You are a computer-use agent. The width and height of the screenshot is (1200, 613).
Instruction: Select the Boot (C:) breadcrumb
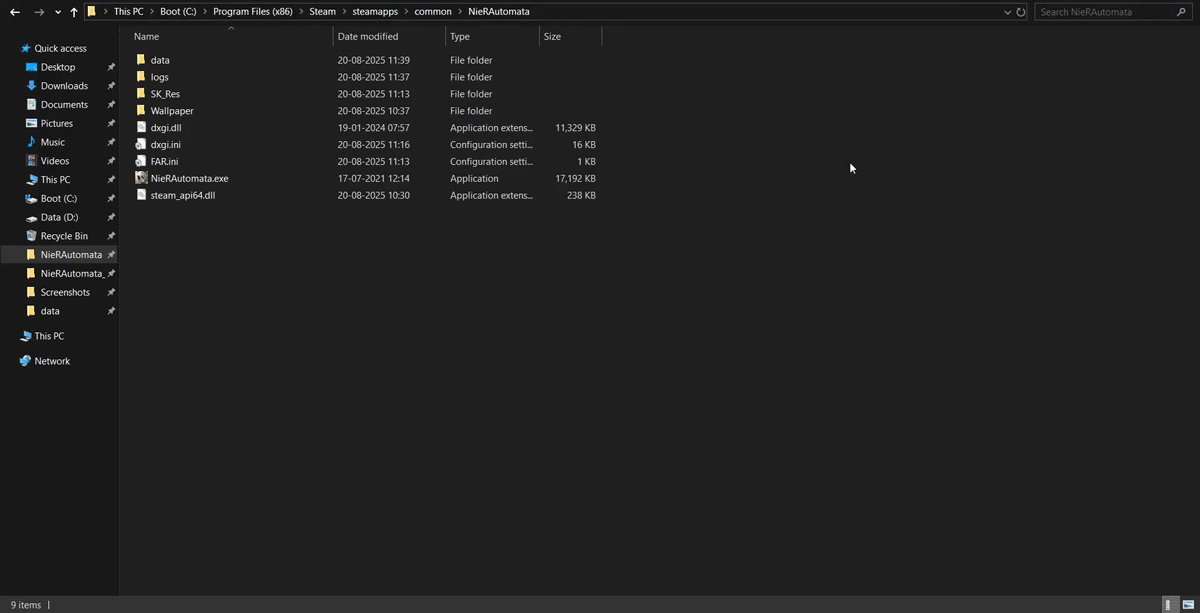click(x=178, y=12)
